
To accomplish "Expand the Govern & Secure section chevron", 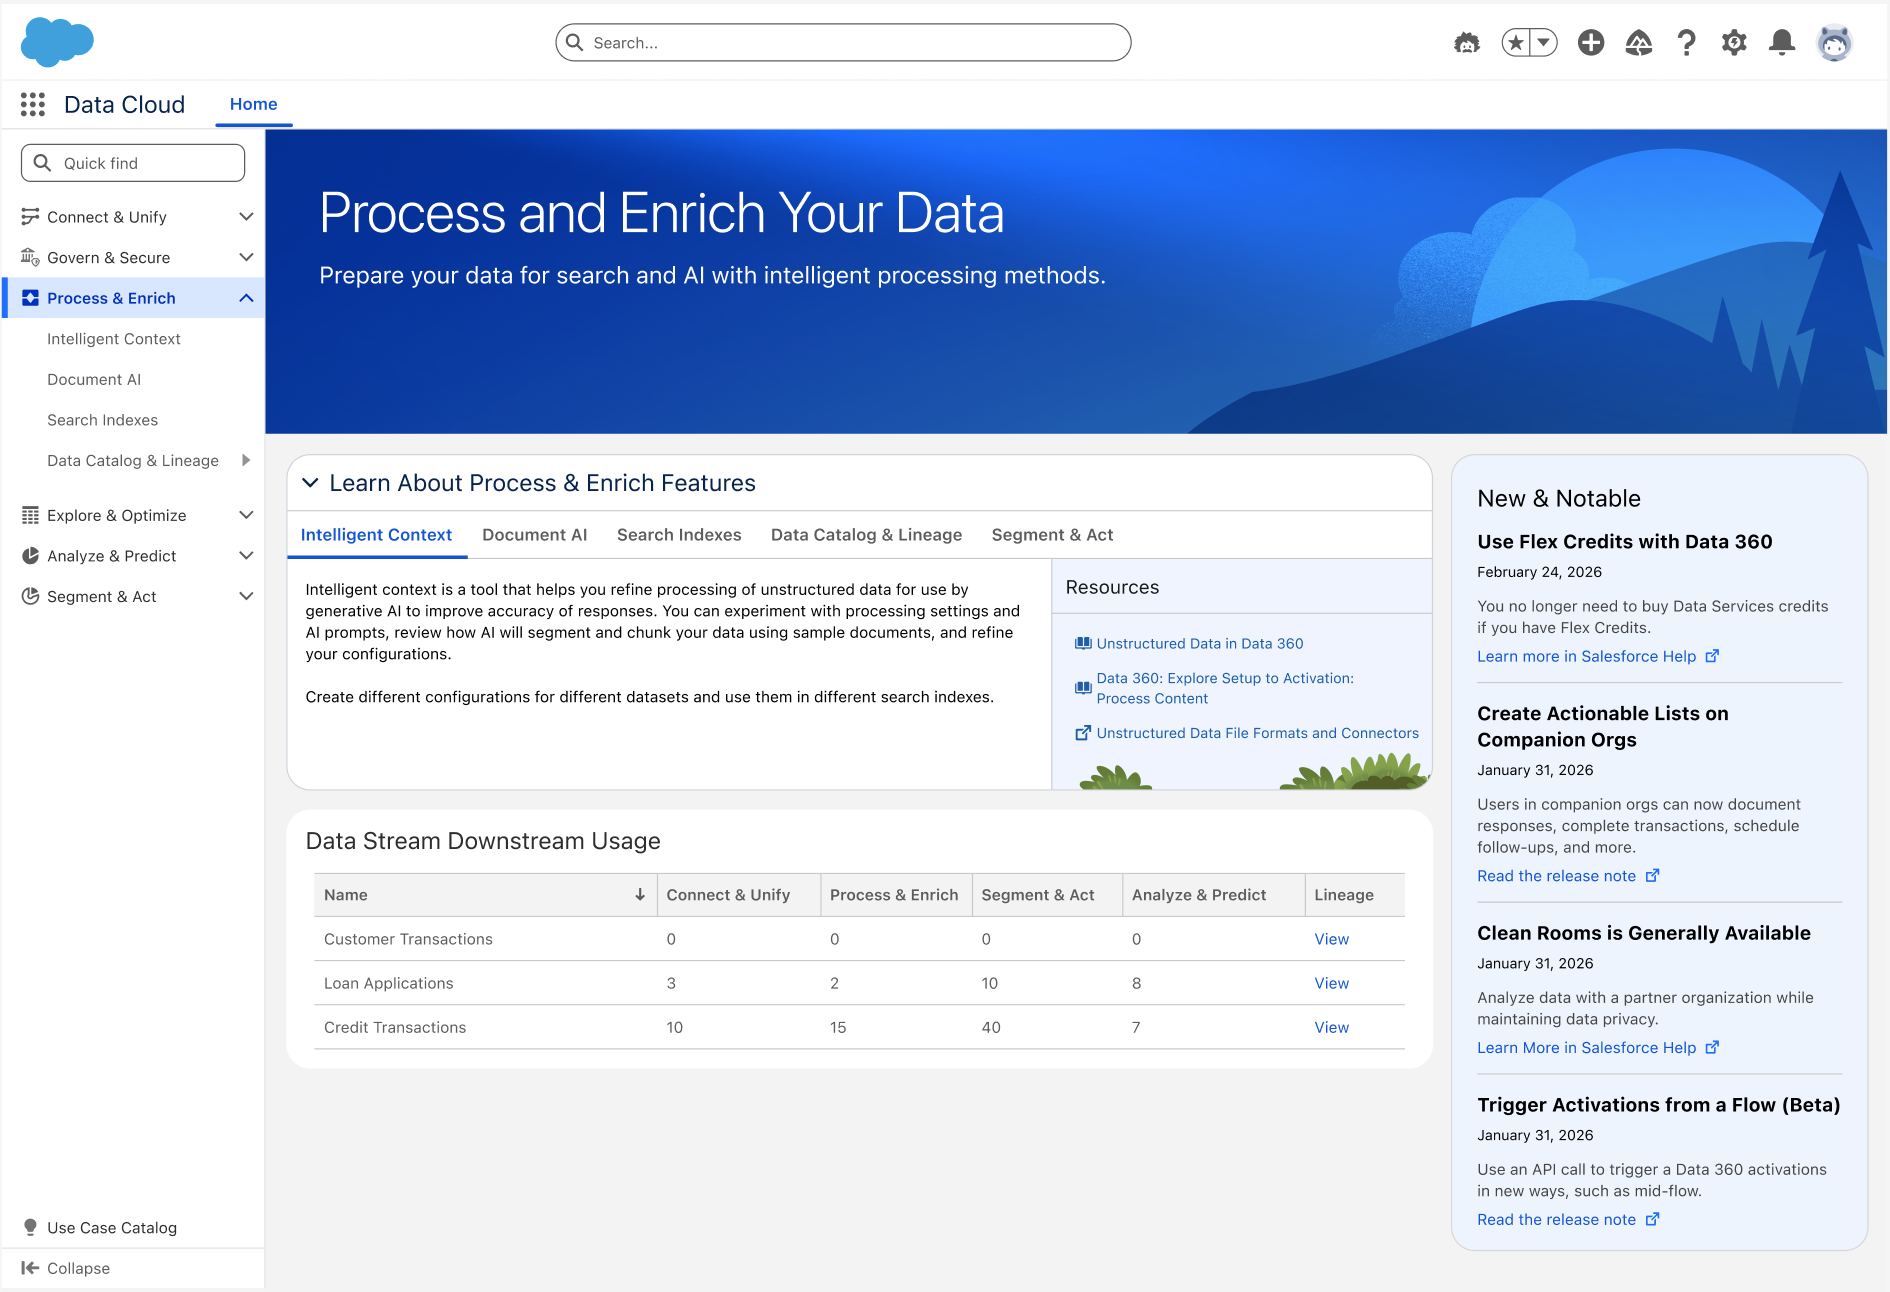I will point(246,257).
